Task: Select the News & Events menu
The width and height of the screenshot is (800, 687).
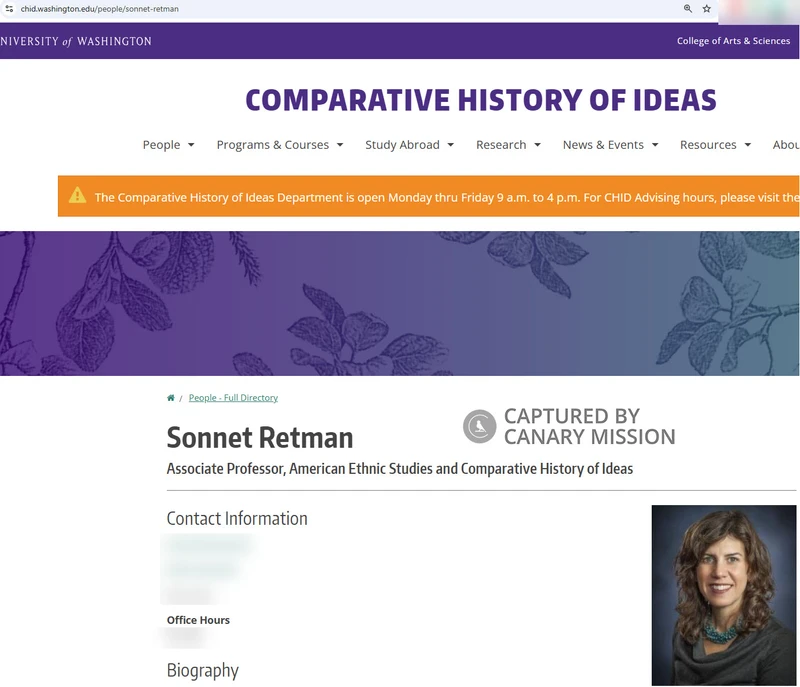Action: [610, 145]
